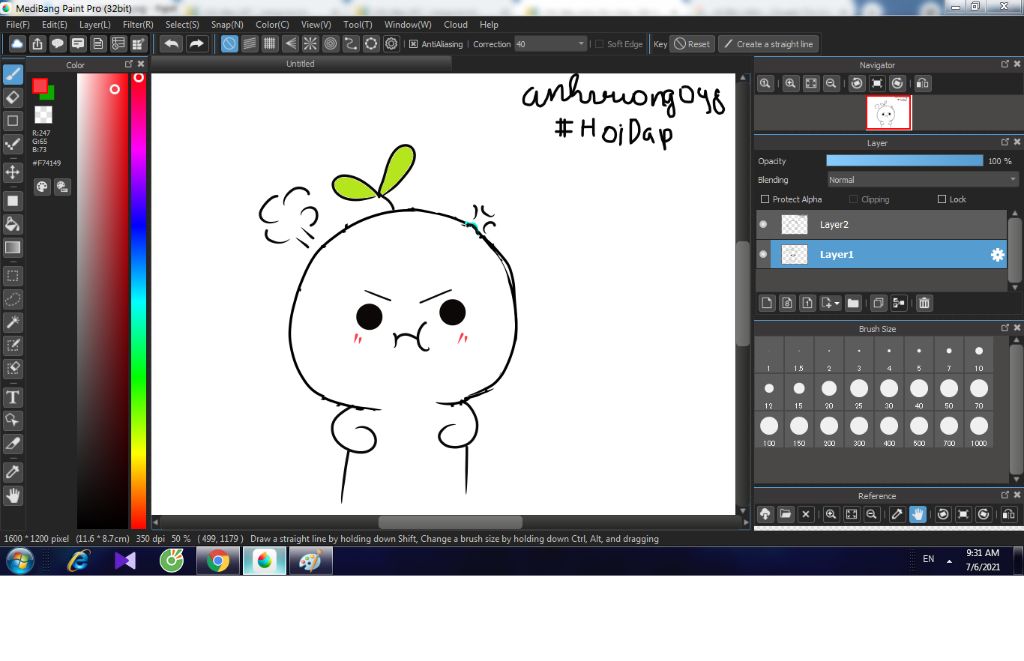The width and height of the screenshot is (1024, 661).
Task: Choose the Select Pen tool
Action: point(12,346)
